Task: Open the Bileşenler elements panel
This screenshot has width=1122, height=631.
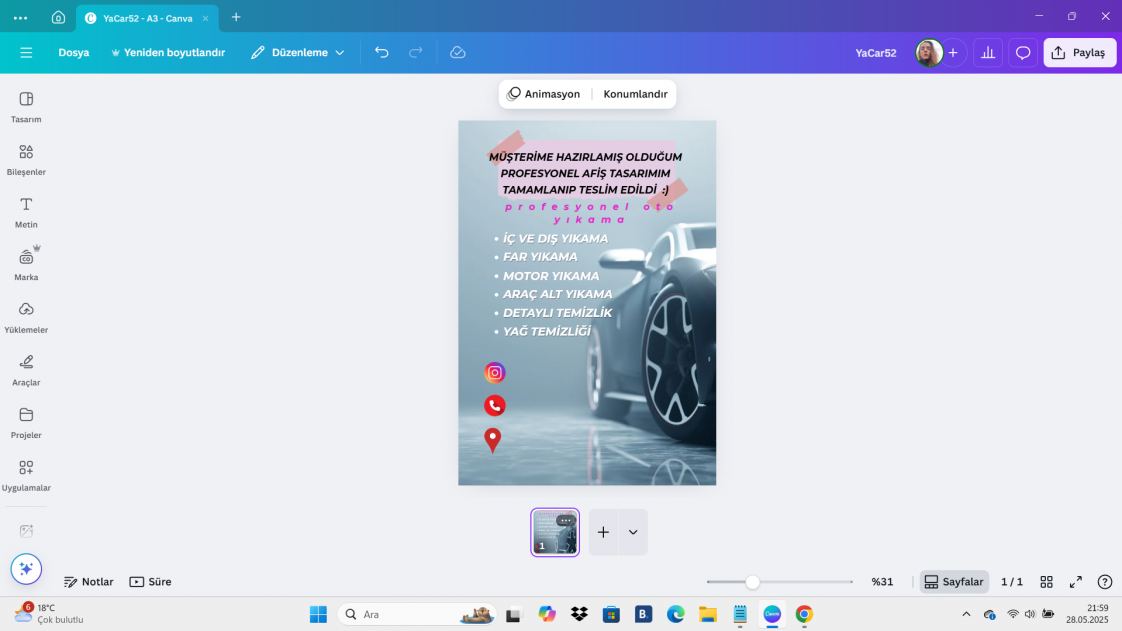Action: [x=26, y=159]
